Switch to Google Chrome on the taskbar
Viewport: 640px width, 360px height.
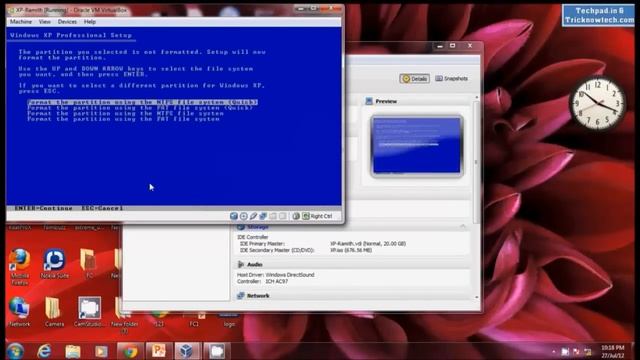coord(130,351)
